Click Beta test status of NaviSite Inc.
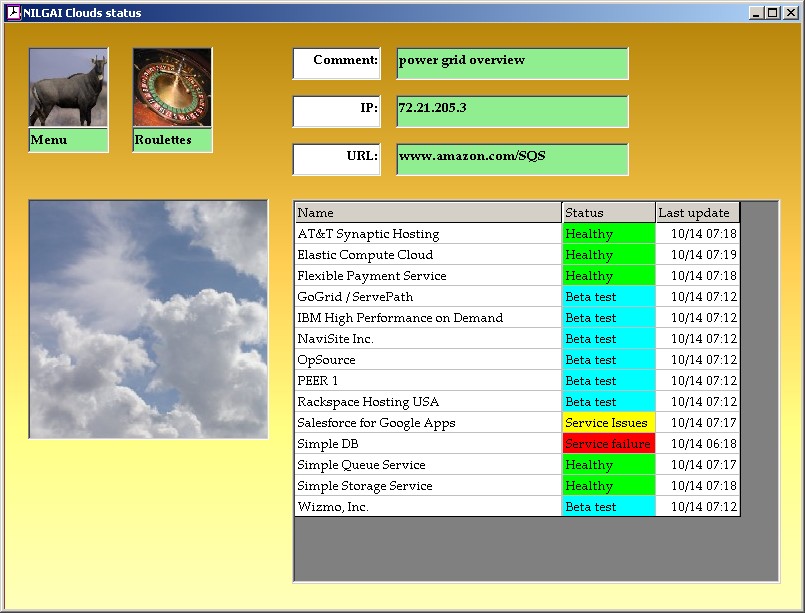805x613 pixels. click(x=609, y=339)
